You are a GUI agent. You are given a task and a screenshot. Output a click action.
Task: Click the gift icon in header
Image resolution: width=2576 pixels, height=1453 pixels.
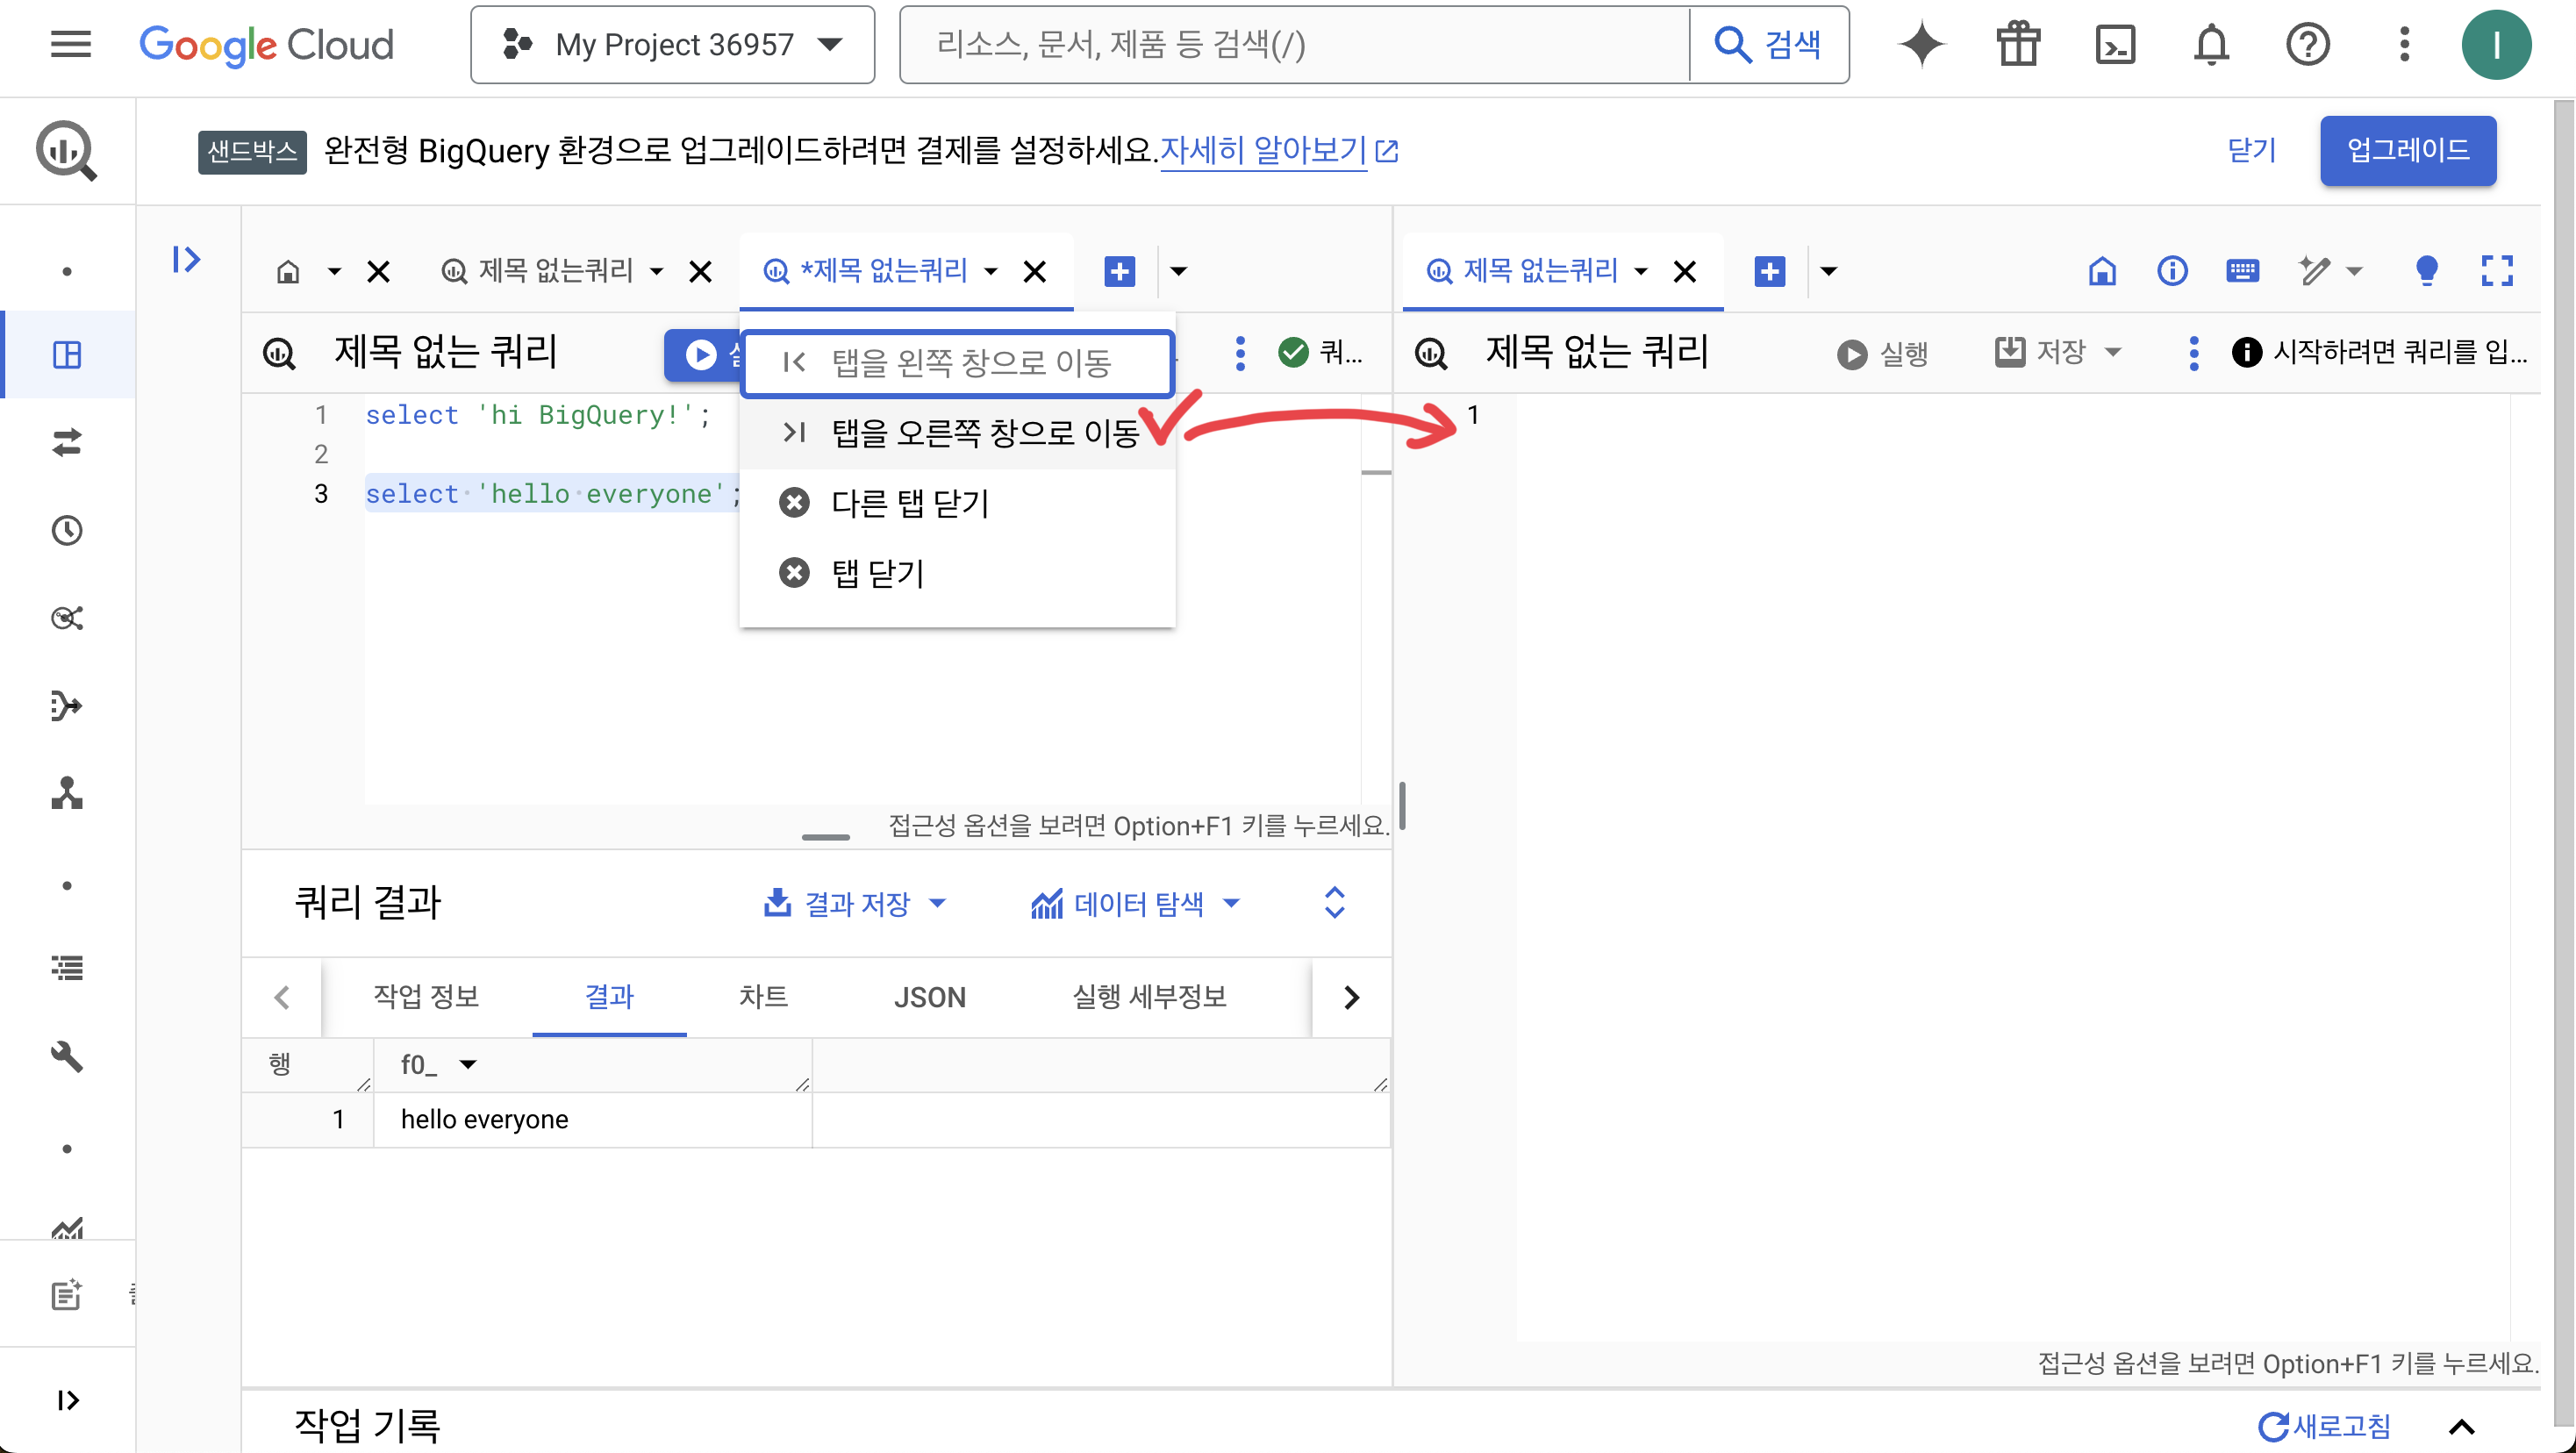[x=2018, y=45]
